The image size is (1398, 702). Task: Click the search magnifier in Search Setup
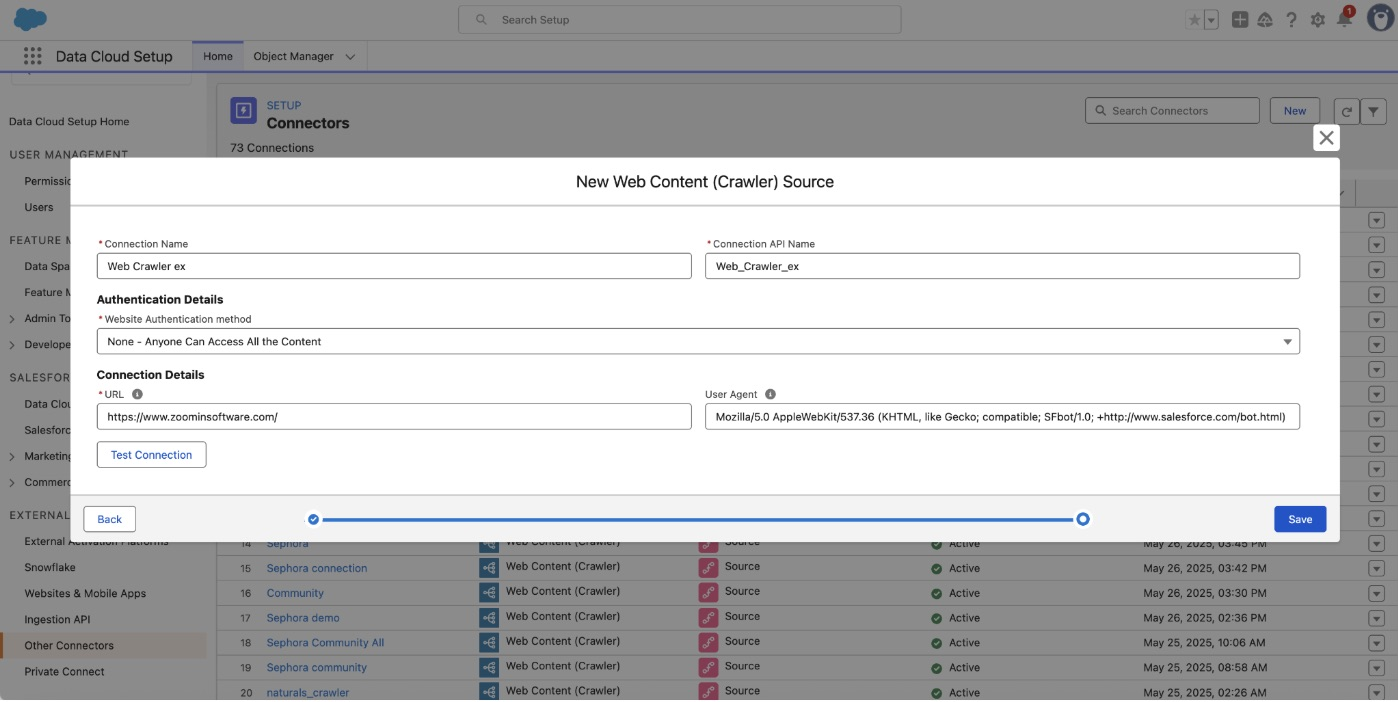[x=482, y=20]
